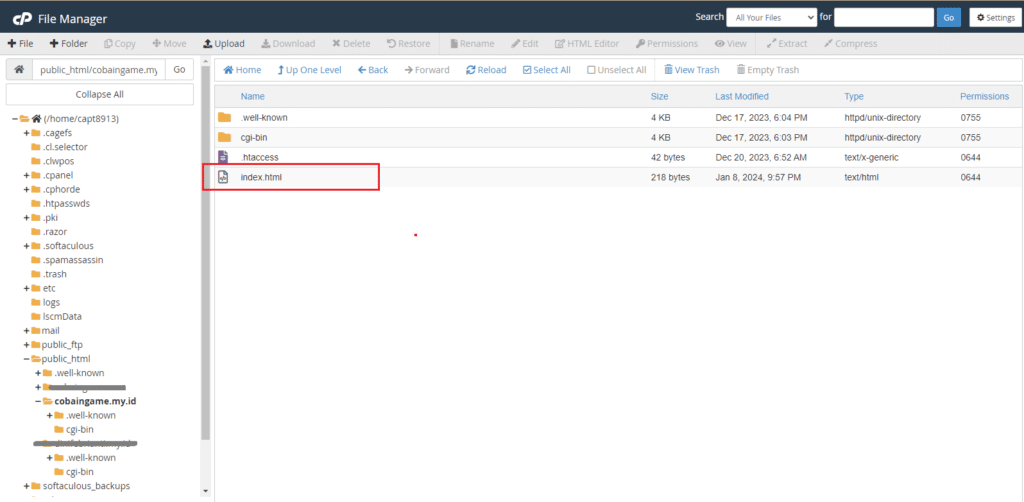Click the Compress toolbar button
This screenshot has width=1024, height=502.
(x=850, y=44)
